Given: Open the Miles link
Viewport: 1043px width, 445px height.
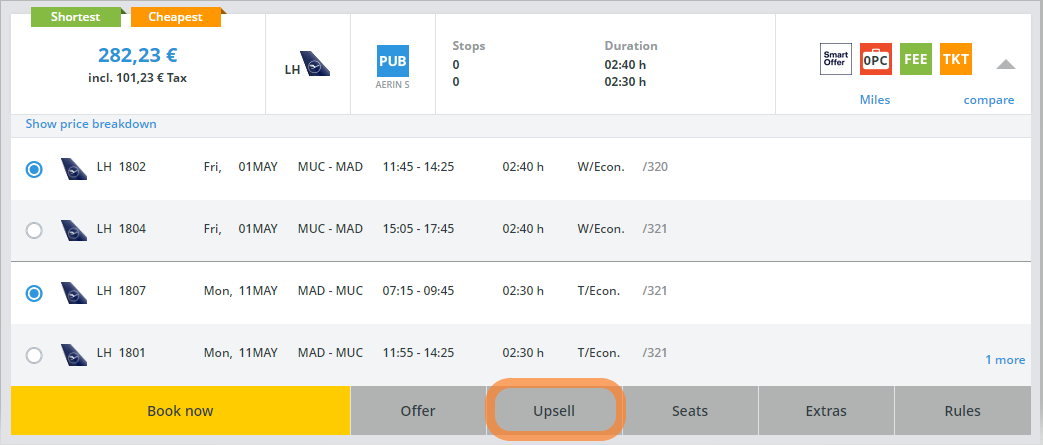Looking at the screenshot, I should click(874, 100).
